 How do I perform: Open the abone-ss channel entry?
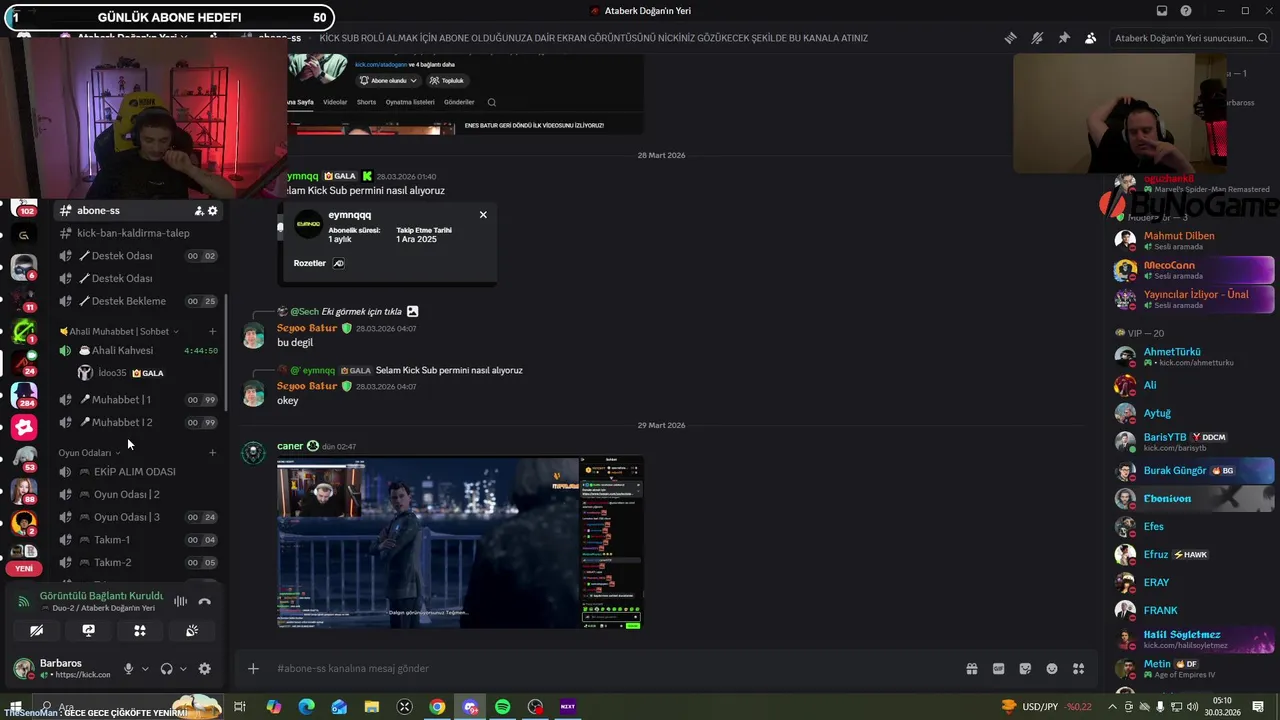pos(139,211)
